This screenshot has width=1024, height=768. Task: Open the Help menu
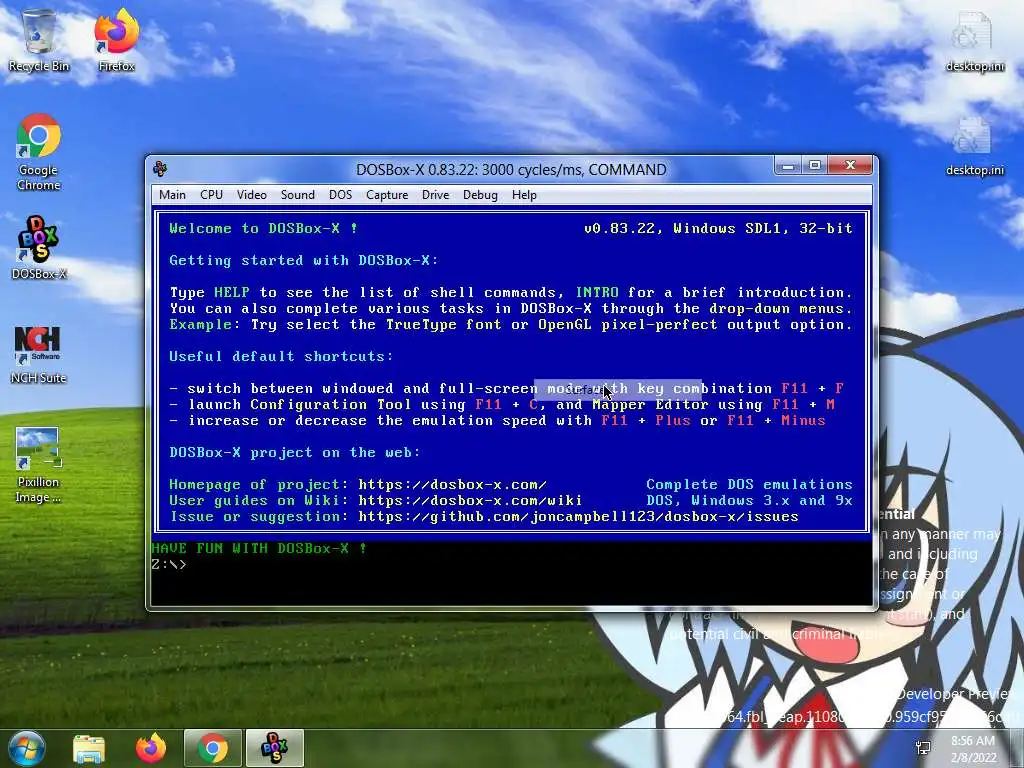524,195
